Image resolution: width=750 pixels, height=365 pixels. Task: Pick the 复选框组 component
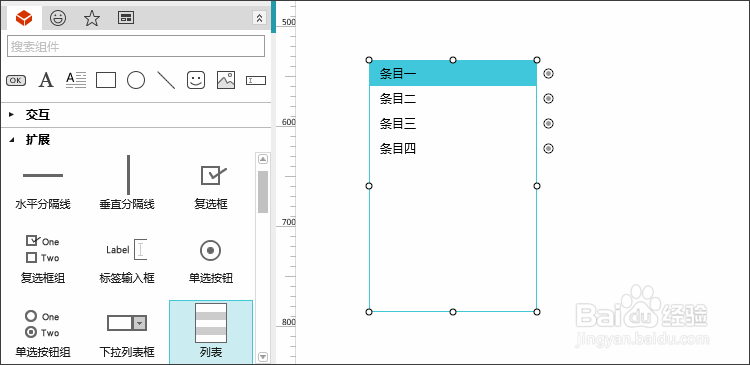point(43,258)
